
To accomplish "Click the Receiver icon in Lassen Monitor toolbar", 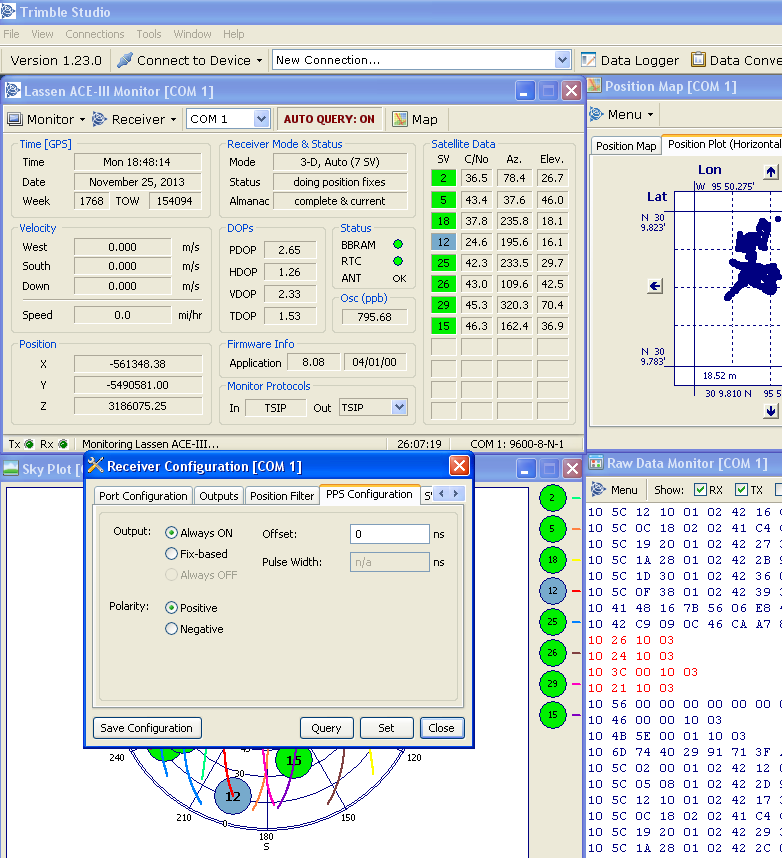I will tap(99, 119).
